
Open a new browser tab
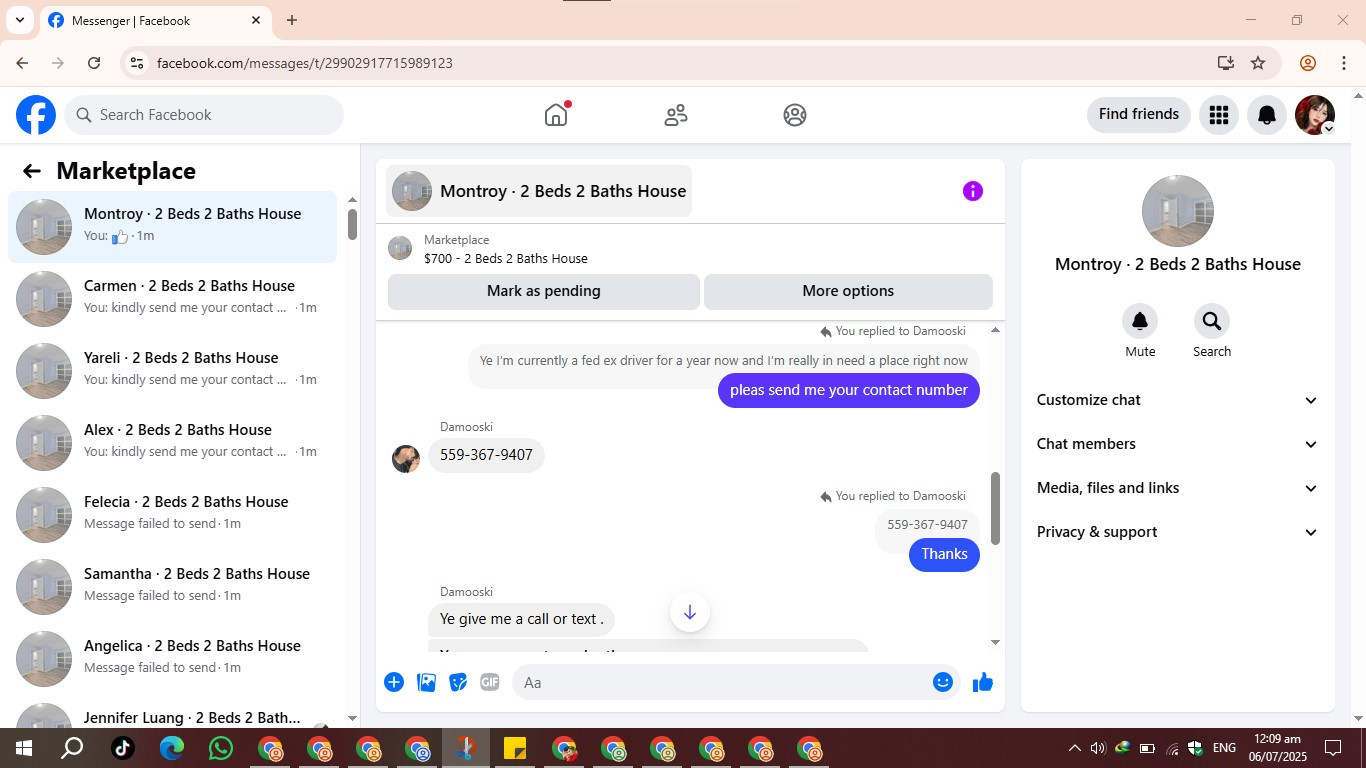(x=292, y=20)
